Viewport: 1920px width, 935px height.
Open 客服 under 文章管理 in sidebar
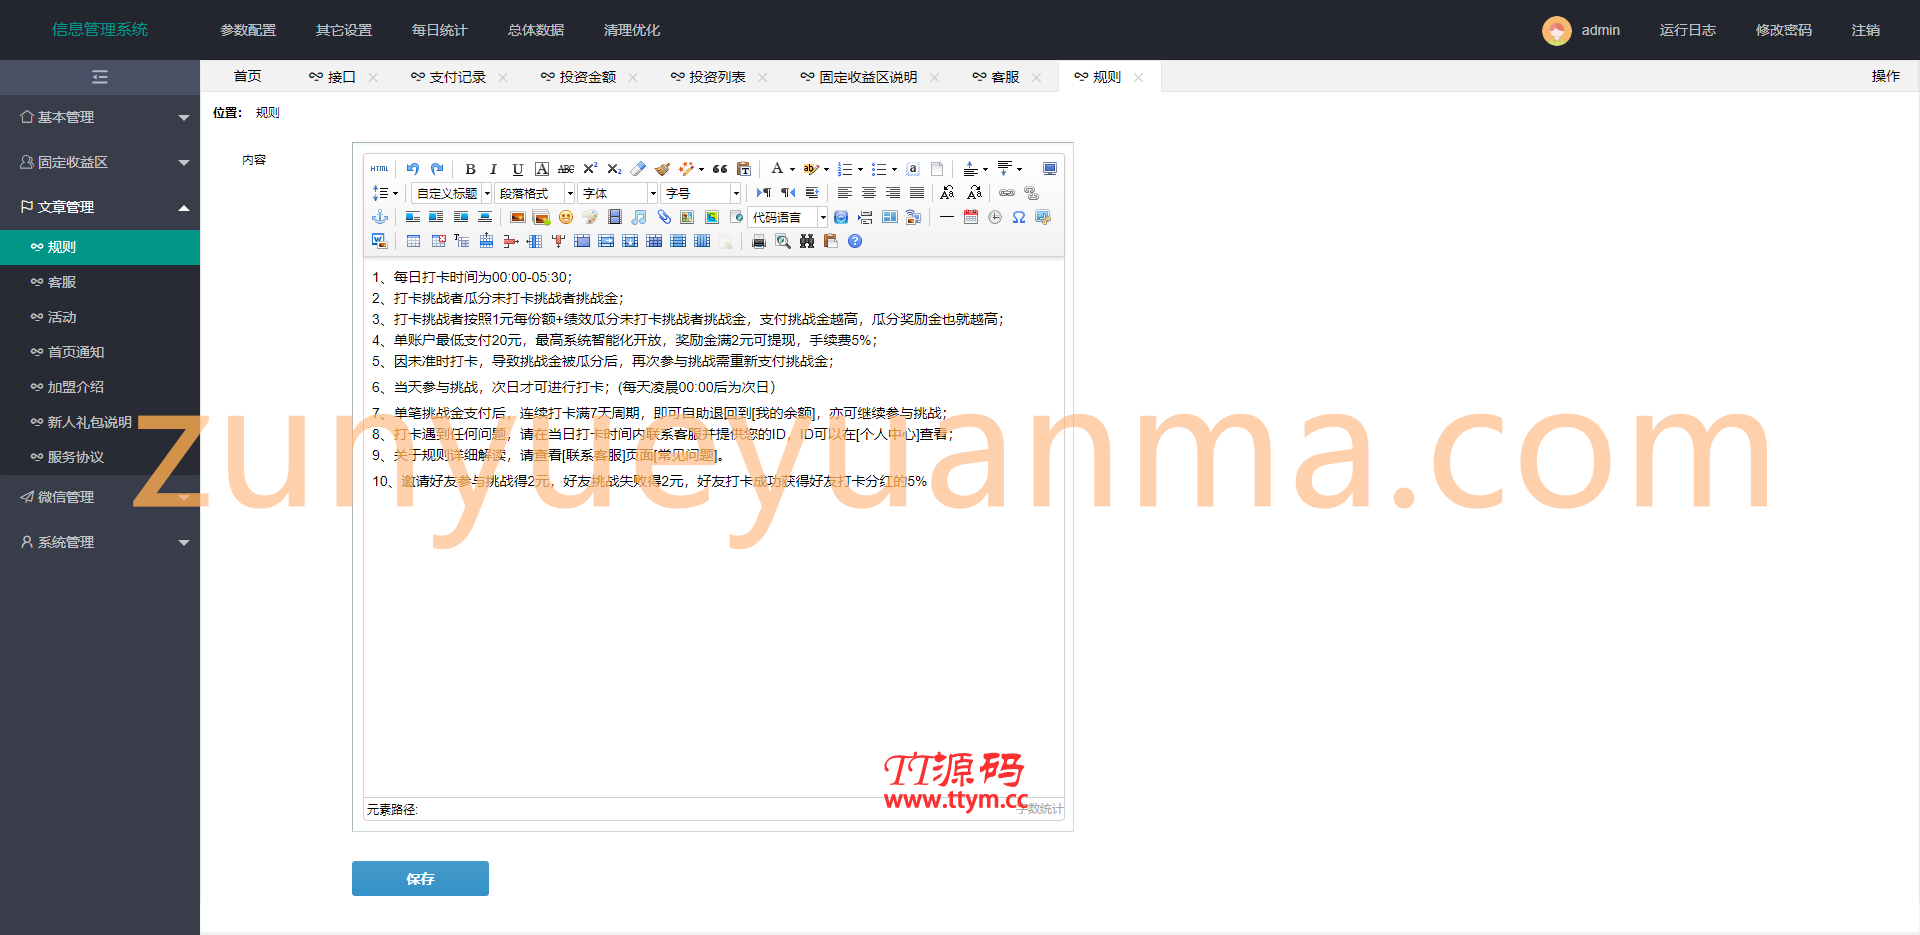pyautogui.click(x=100, y=282)
